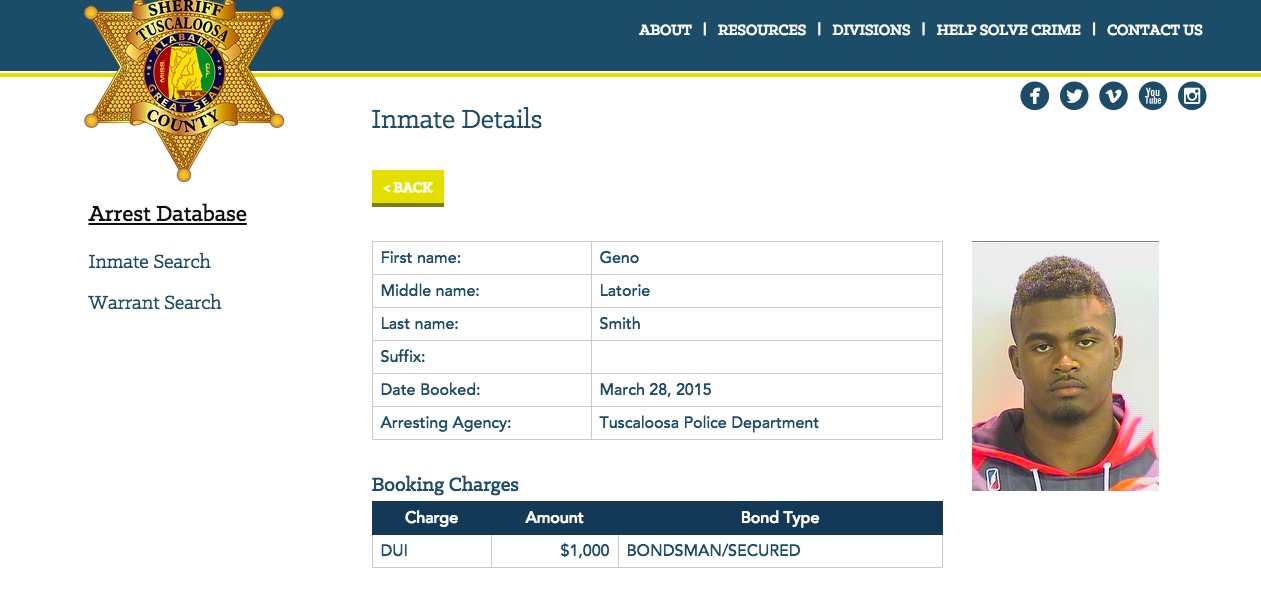
Task: Click the Bond Type column header
Action: tap(780, 518)
